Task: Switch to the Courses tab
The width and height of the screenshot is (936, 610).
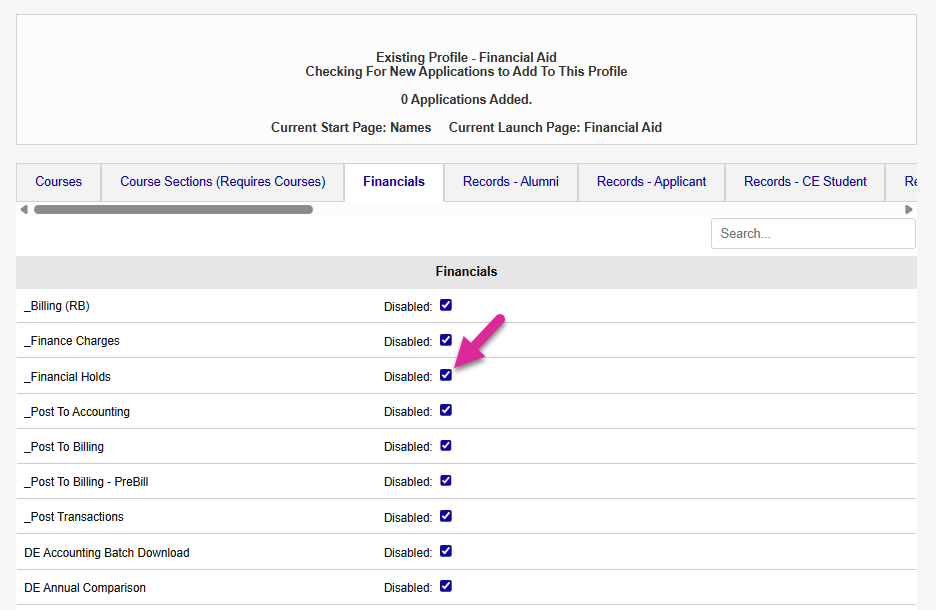Action: coord(58,182)
